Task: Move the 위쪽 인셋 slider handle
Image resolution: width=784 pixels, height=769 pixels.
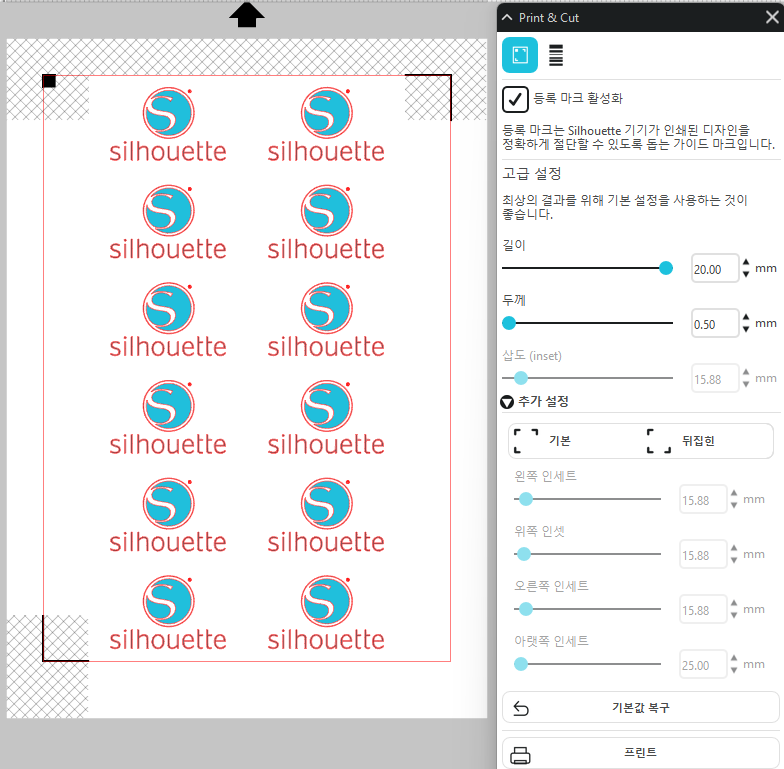Action: 524,554
